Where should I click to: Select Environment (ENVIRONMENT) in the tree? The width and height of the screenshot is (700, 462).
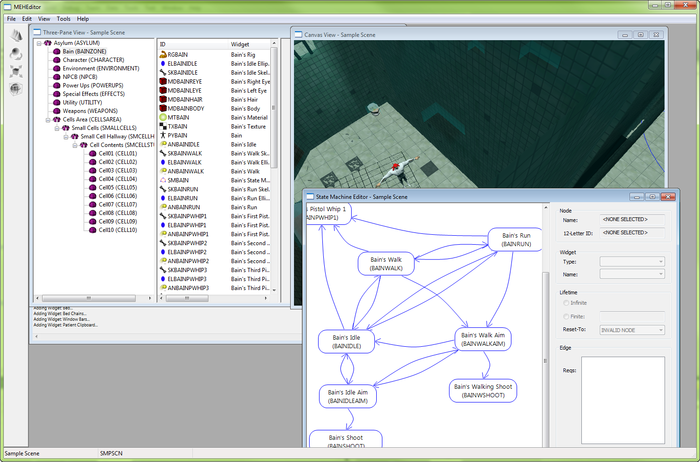tap(101, 68)
